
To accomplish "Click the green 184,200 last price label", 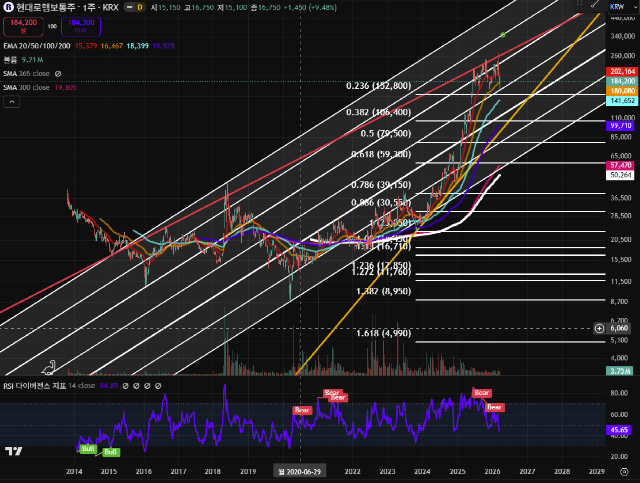I will (x=622, y=81).
